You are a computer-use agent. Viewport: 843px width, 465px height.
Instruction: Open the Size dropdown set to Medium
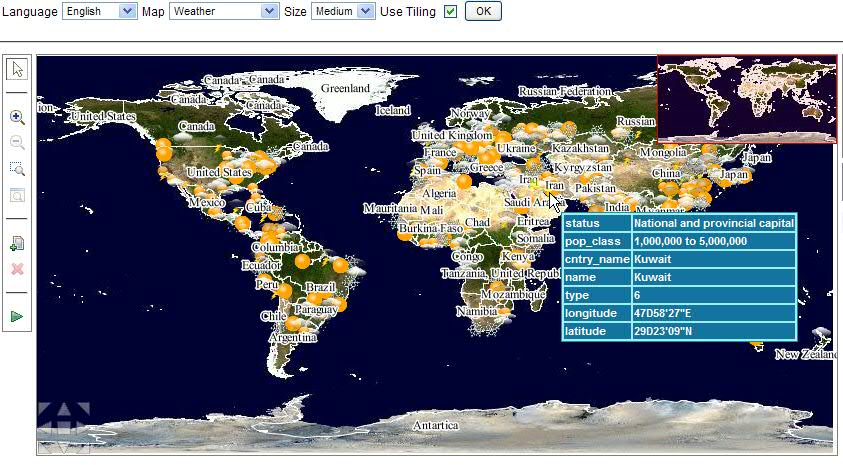click(x=343, y=11)
